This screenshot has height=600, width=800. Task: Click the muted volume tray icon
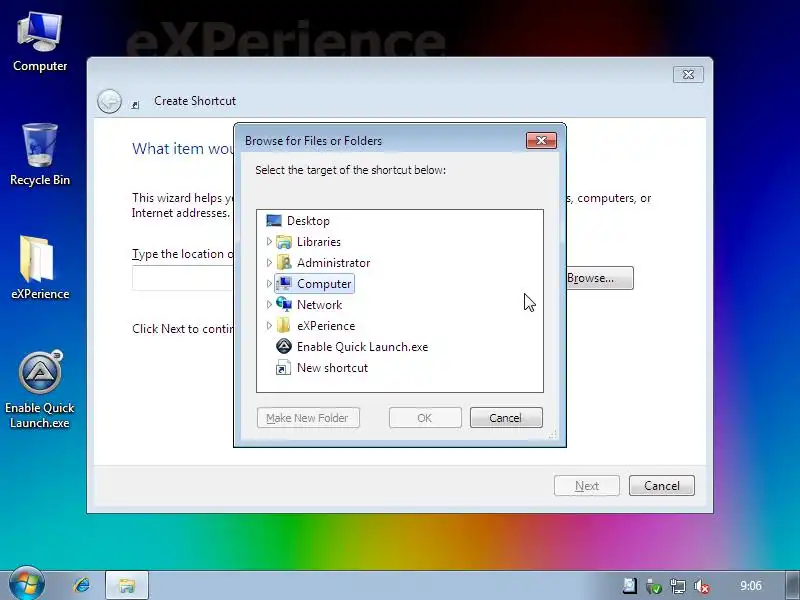pyautogui.click(x=702, y=586)
